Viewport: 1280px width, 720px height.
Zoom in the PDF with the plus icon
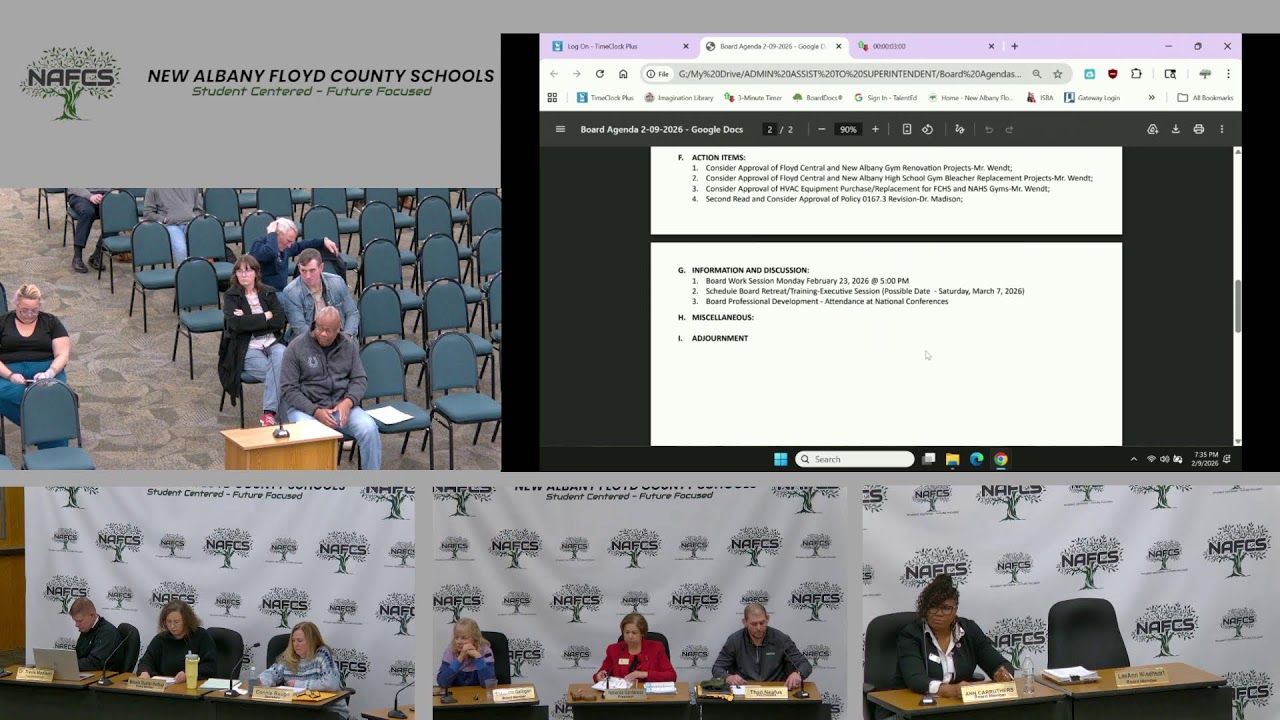click(x=875, y=129)
